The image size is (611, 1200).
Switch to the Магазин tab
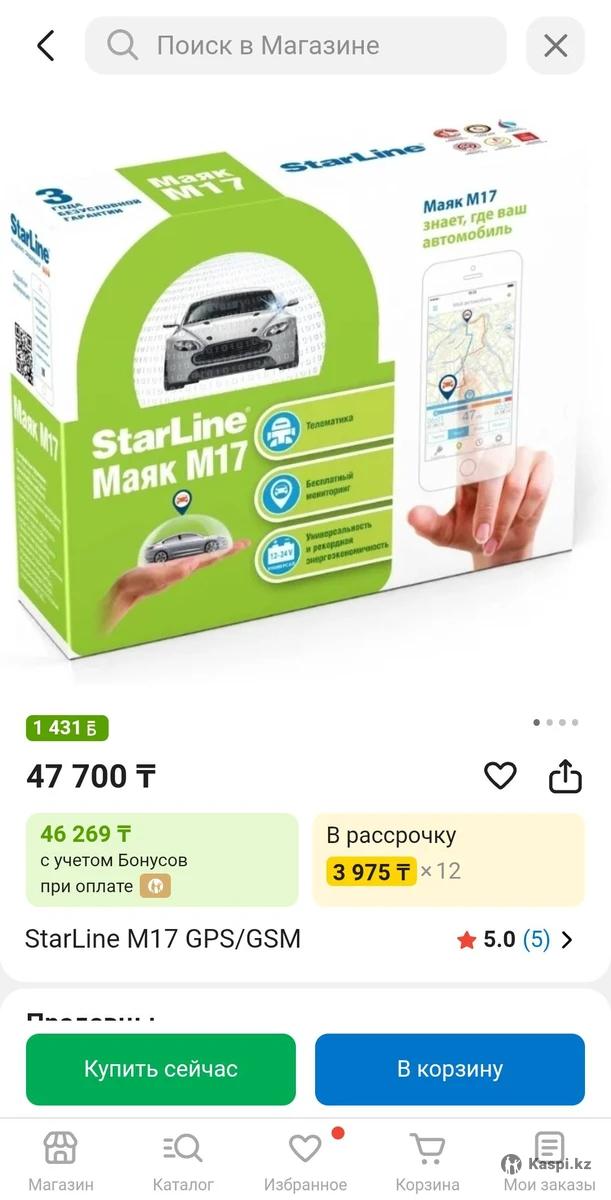coord(61,1162)
